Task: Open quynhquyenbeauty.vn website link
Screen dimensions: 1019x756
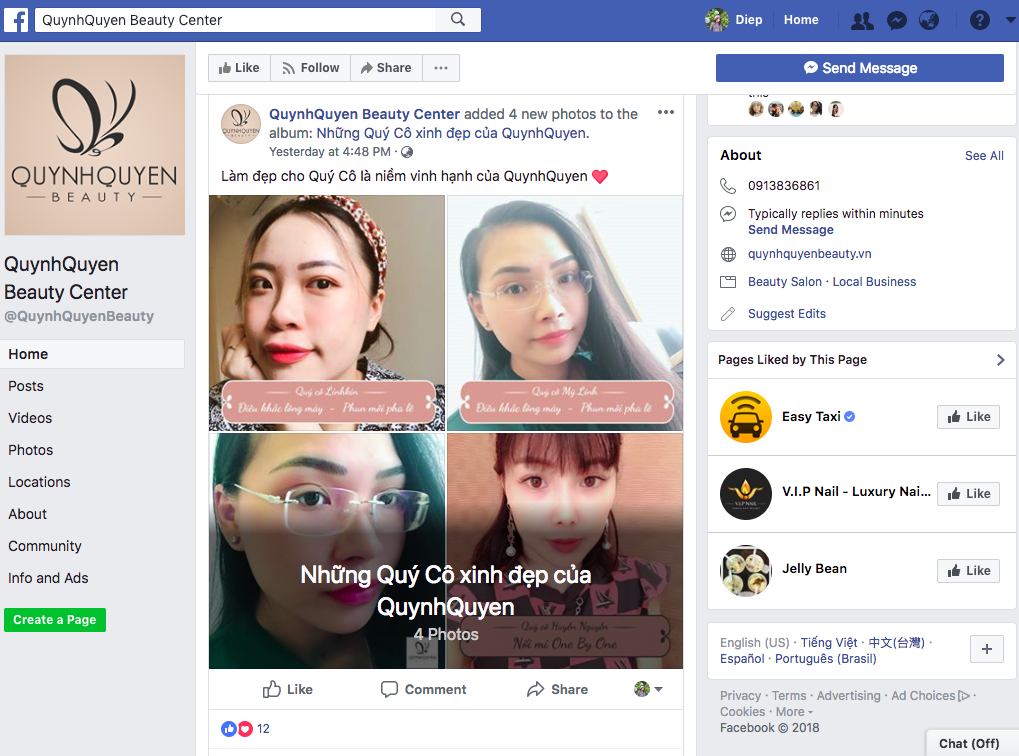Action: coord(810,254)
